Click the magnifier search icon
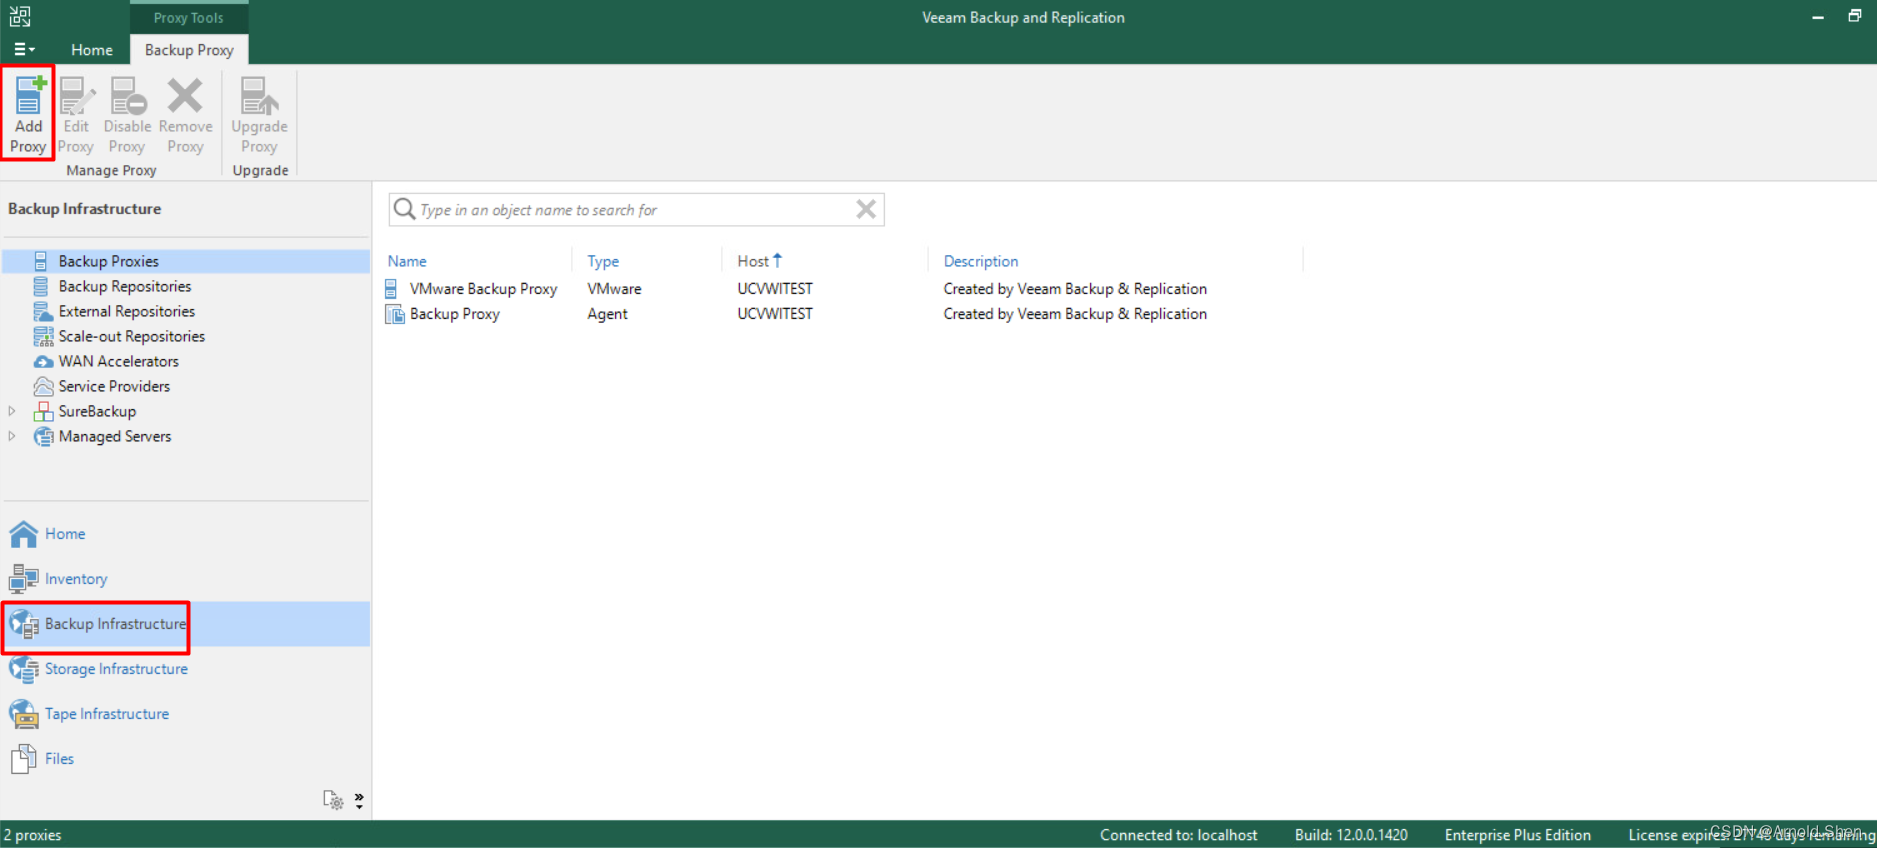The height and width of the screenshot is (848, 1877). [x=404, y=209]
